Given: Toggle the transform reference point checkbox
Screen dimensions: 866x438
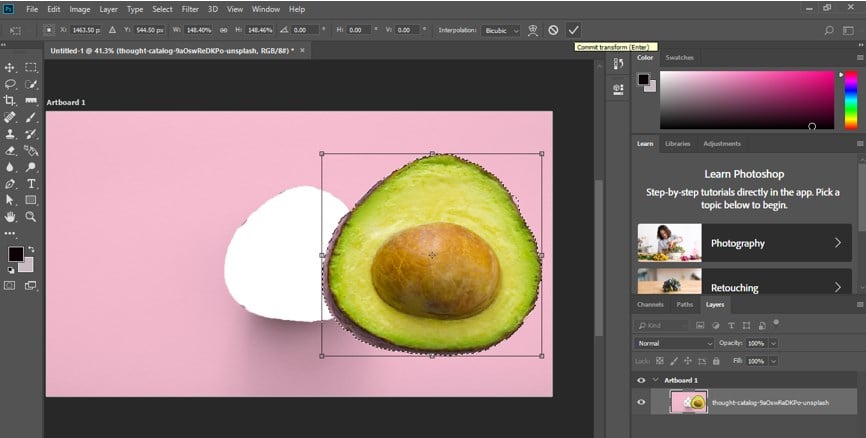Looking at the screenshot, I should [x=49, y=30].
